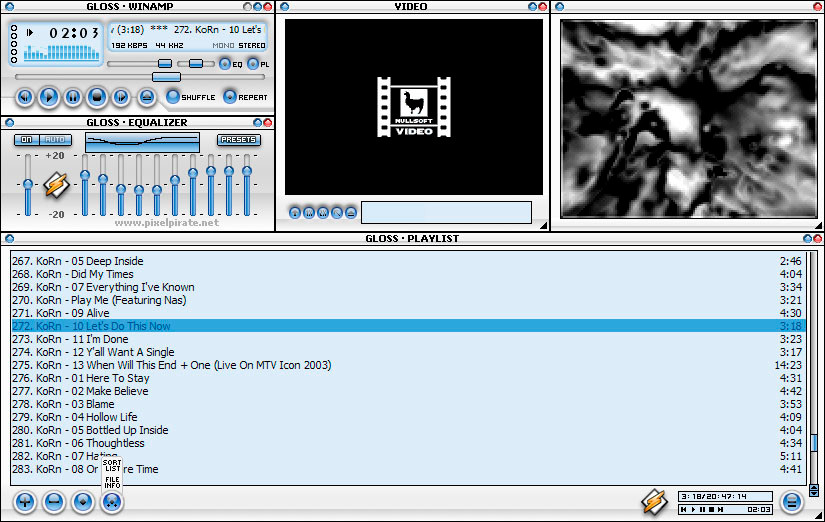Select track 274 Y'all Want A Single

[x=408, y=352]
